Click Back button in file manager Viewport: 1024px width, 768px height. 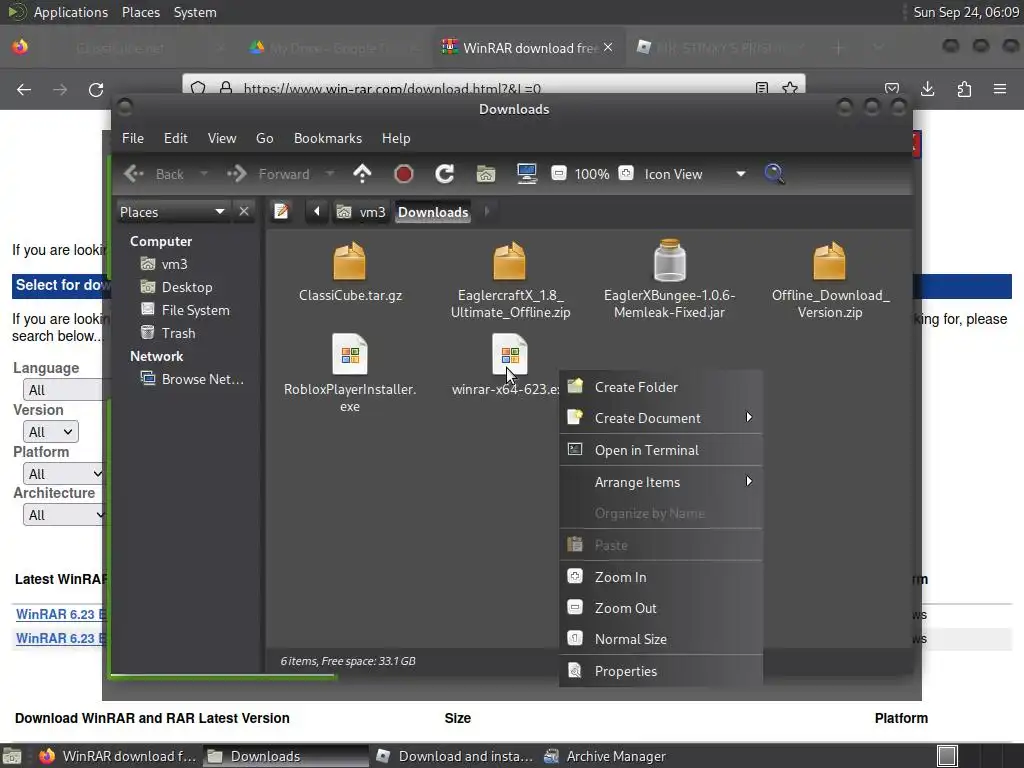(x=155, y=174)
